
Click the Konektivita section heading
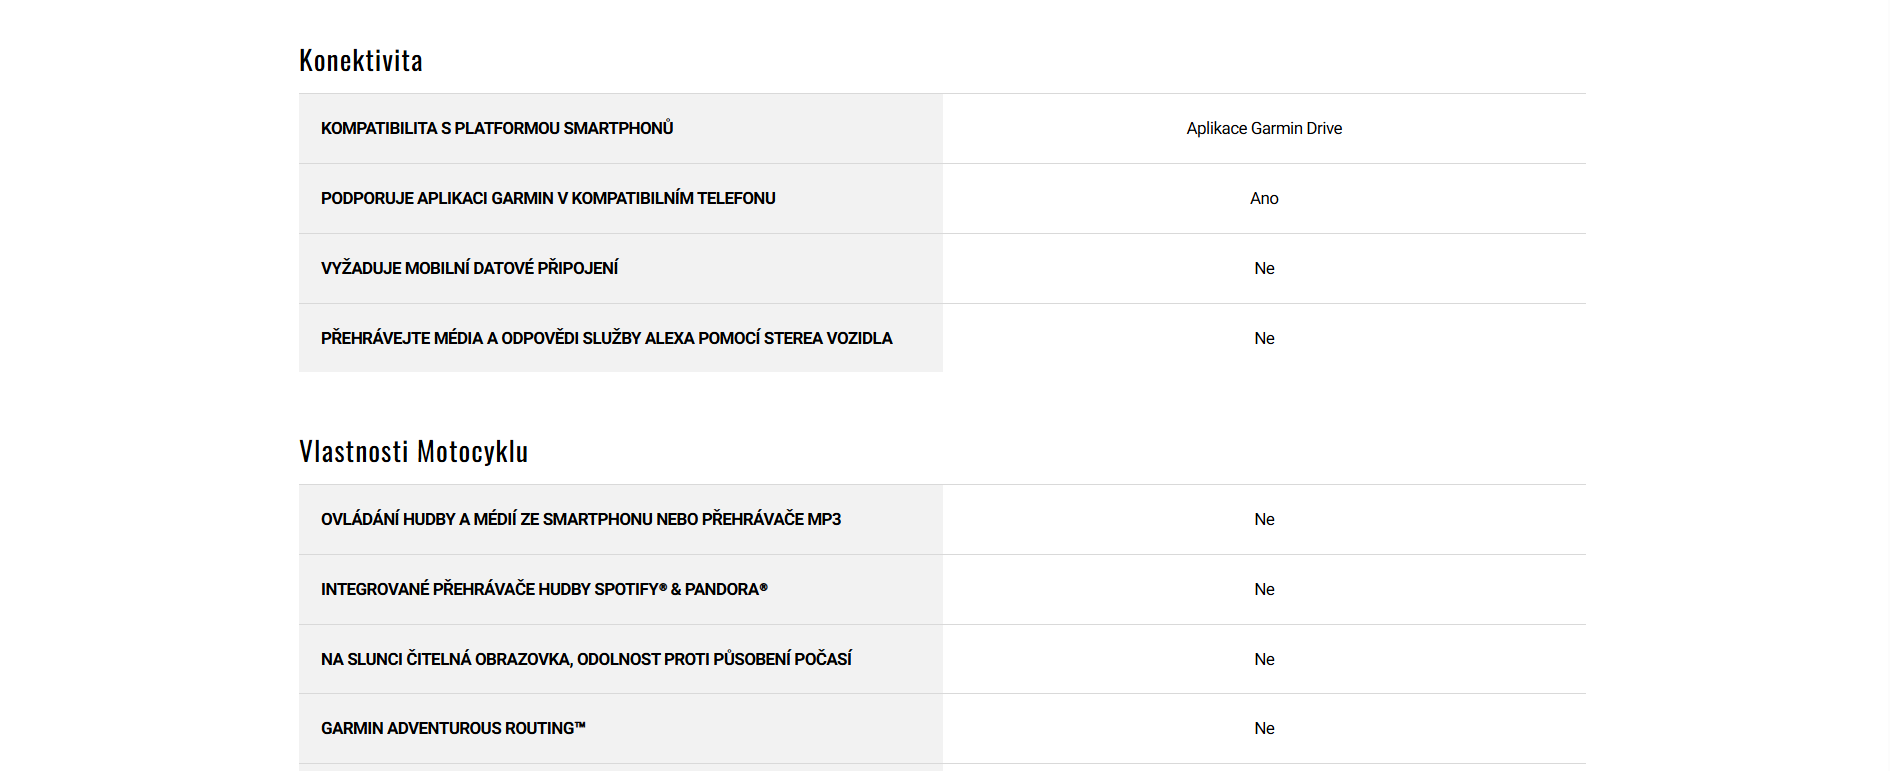361,61
